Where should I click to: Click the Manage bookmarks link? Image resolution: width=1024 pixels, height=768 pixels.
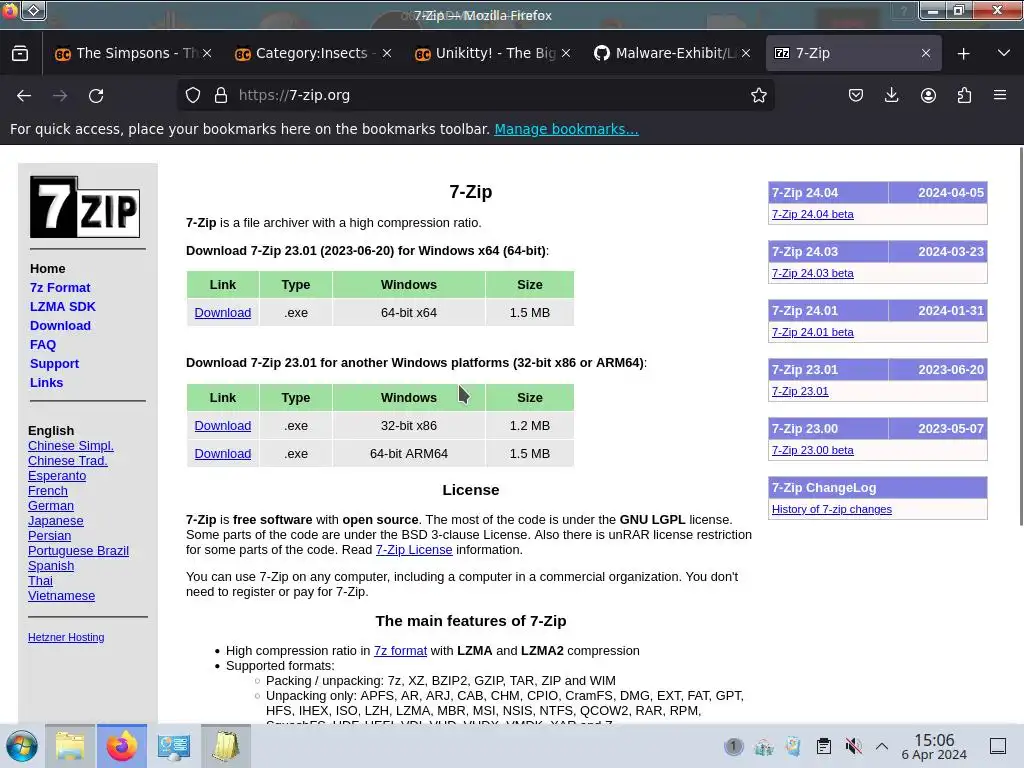click(x=566, y=129)
